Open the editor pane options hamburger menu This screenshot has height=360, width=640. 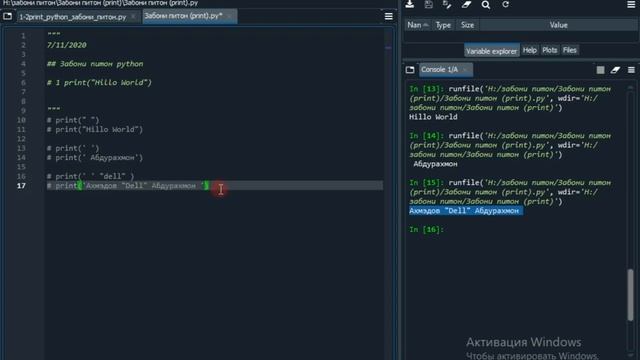tap(389, 16)
